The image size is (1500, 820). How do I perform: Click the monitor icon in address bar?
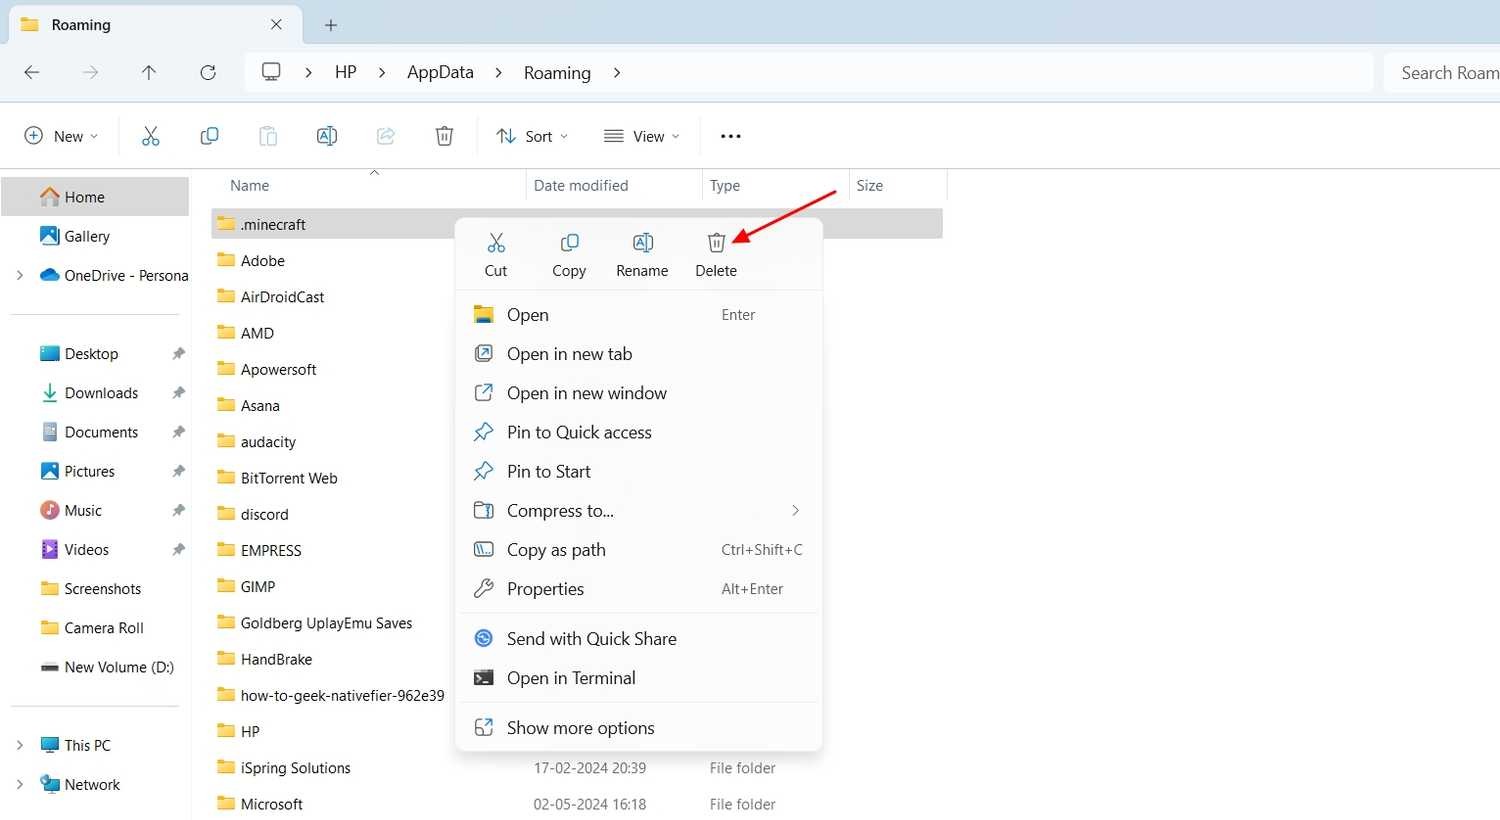point(271,72)
